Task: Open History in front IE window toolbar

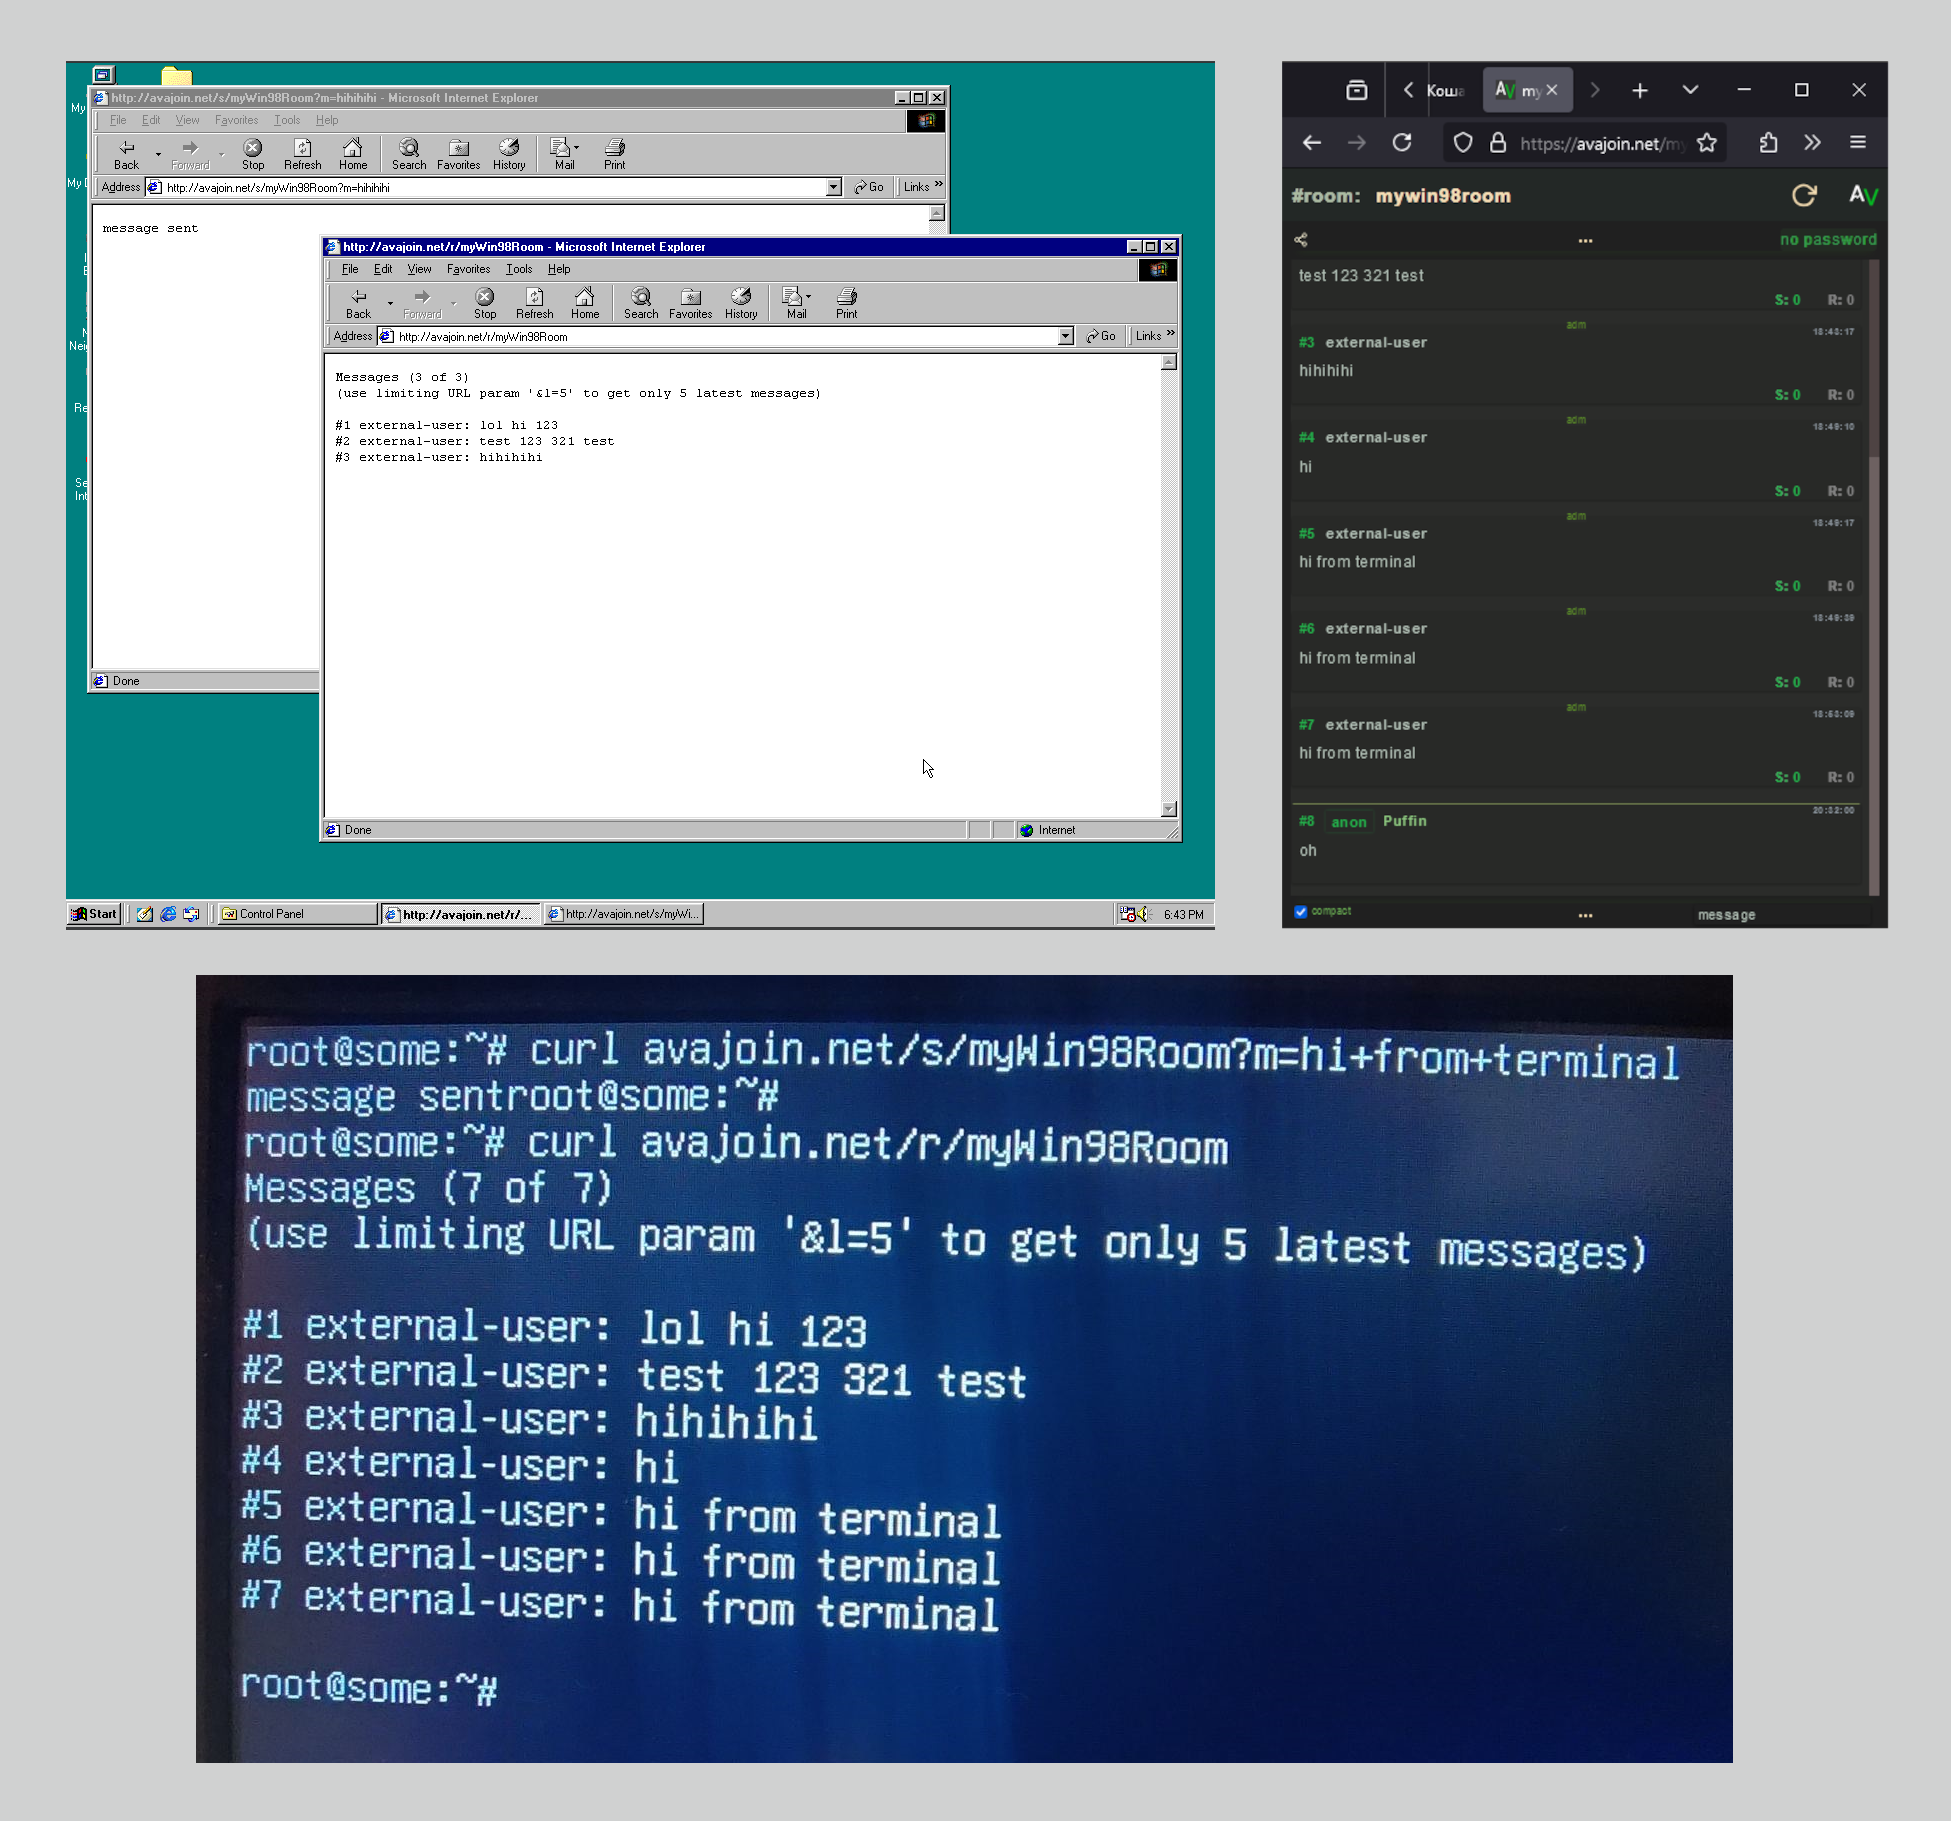Action: [x=741, y=303]
